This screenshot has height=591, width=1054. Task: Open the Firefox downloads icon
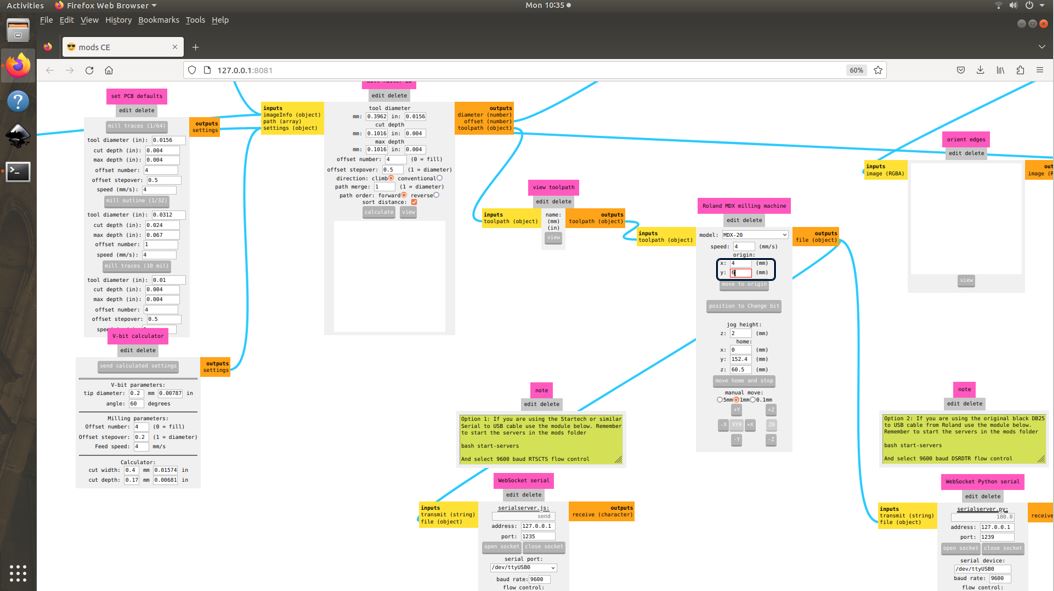(980, 70)
